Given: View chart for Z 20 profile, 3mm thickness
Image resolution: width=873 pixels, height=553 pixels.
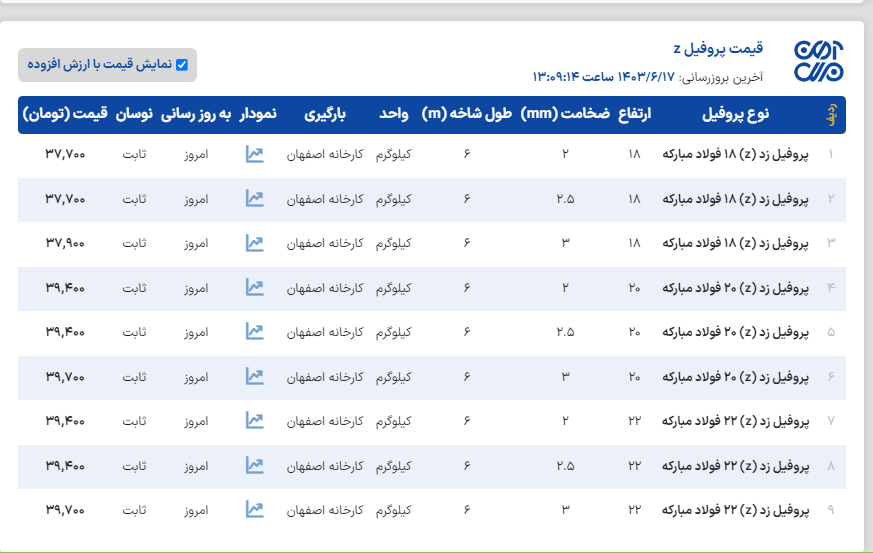Looking at the screenshot, I should [254, 376].
